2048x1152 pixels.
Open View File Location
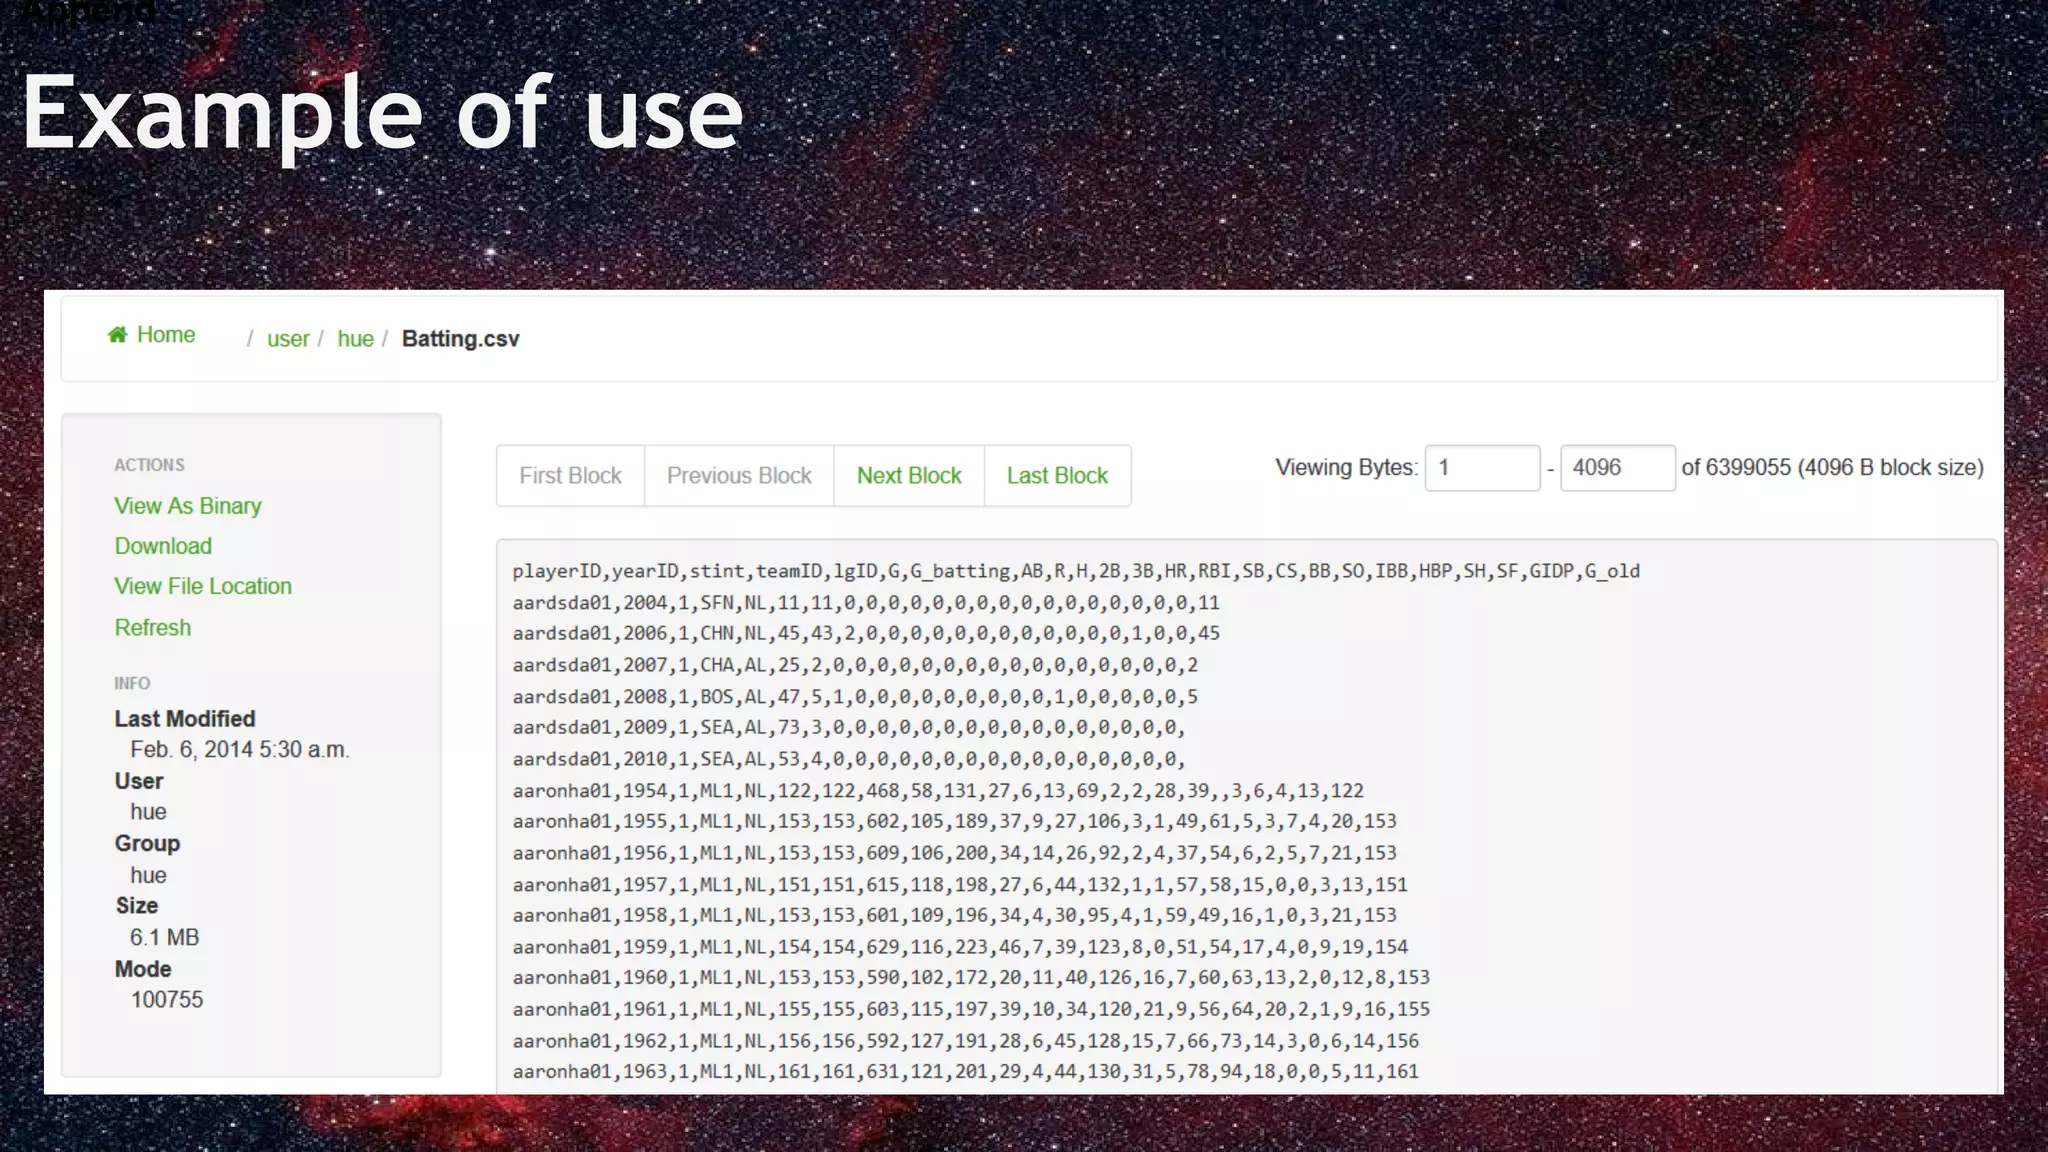(x=203, y=586)
